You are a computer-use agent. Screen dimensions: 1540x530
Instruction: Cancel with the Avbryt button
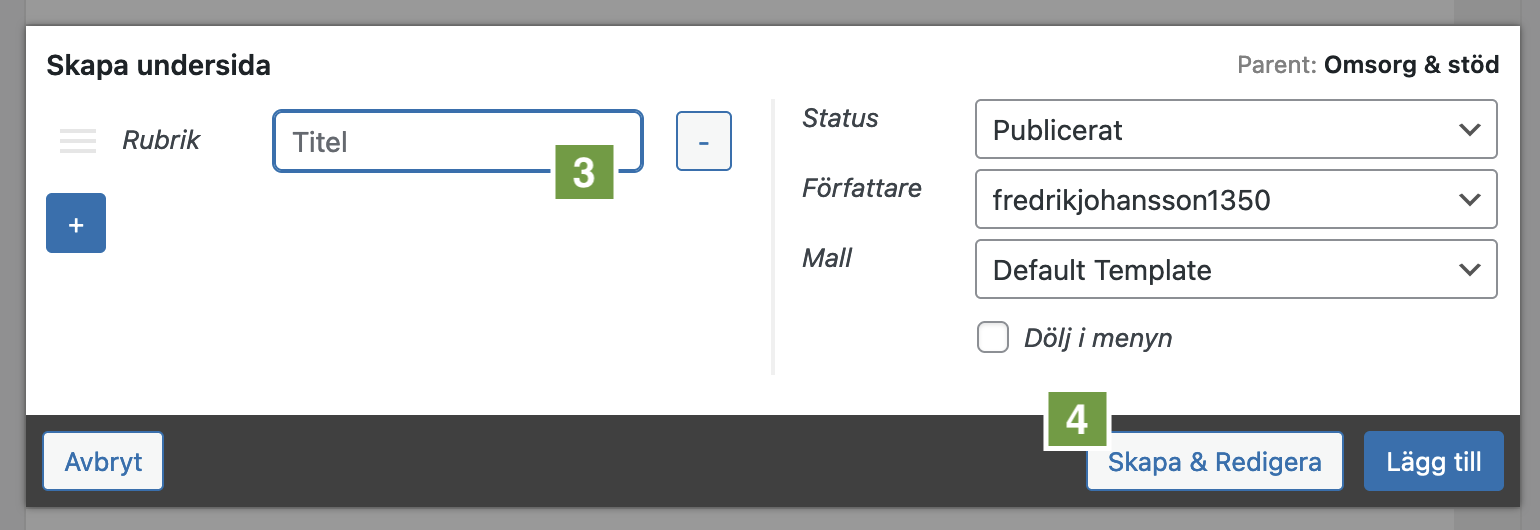pyautogui.click(x=103, y=462)
